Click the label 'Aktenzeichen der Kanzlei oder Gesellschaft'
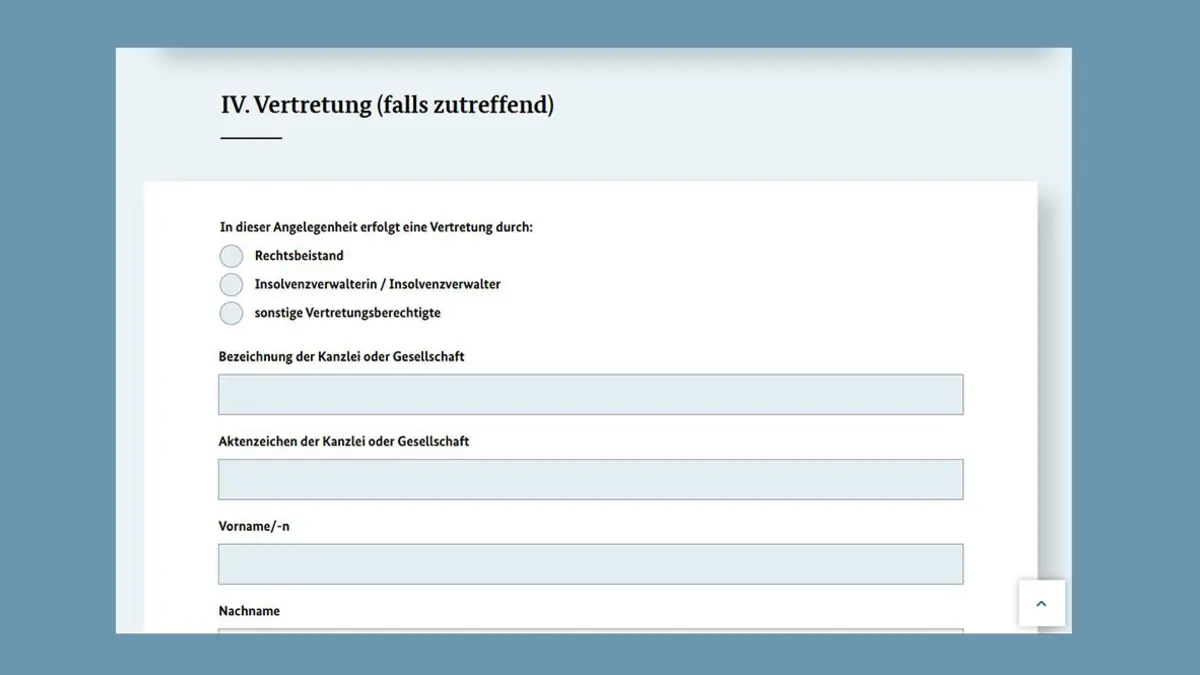 point(344,441)
